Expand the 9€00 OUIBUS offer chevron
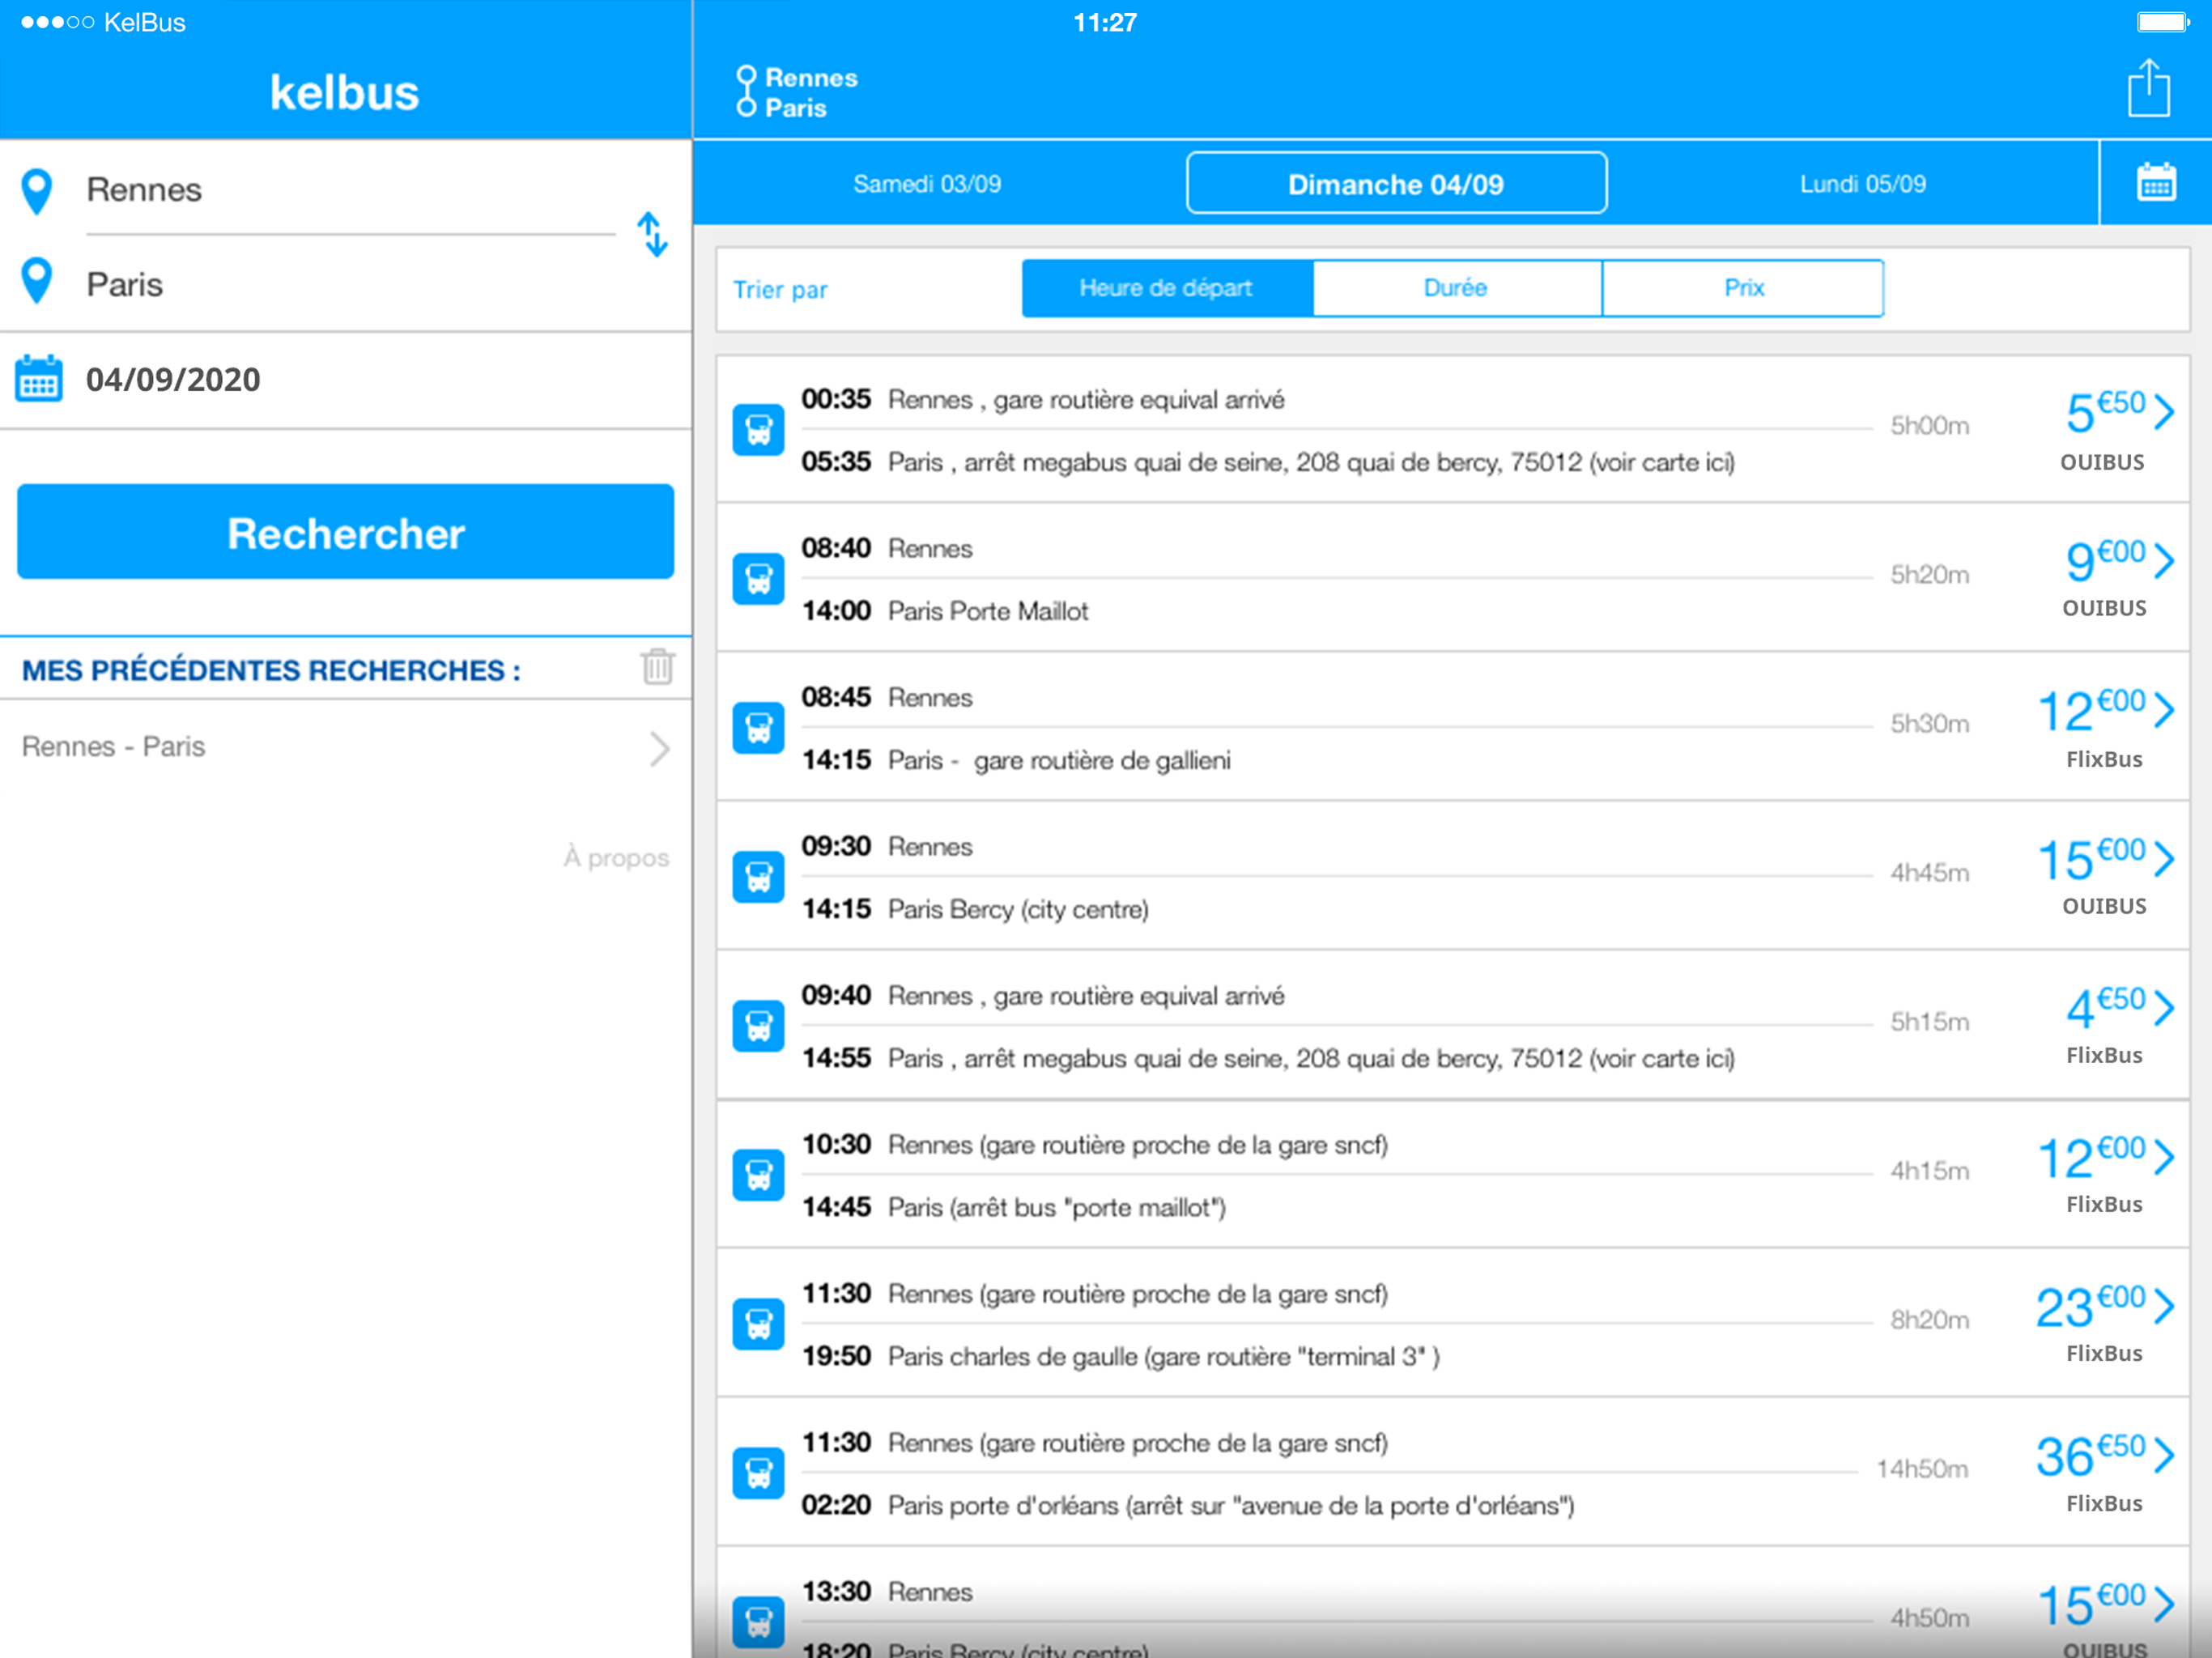Viewport: 2212px width, 1658px height. point(2164,560)
